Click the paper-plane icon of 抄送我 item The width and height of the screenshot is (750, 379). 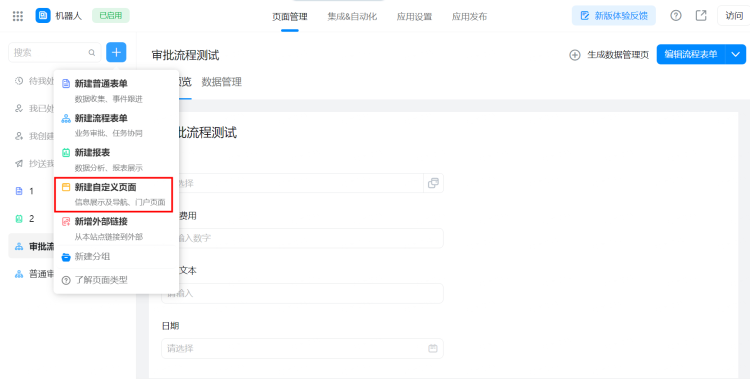19,164
